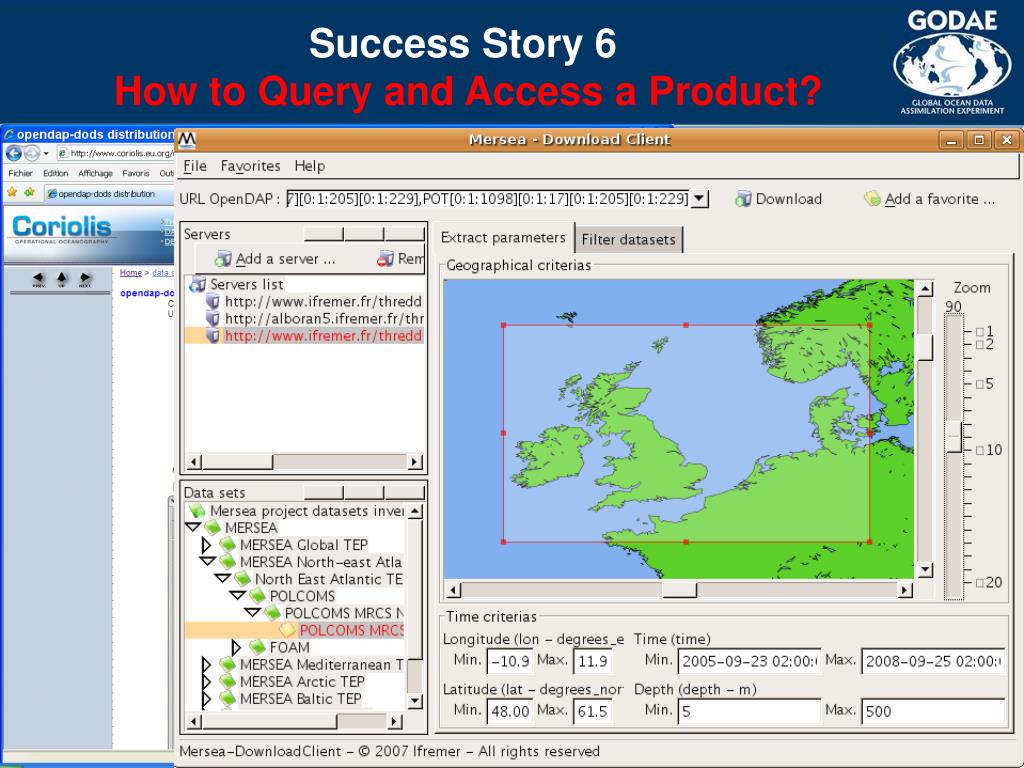Click the MERSEA Arctic TEP dataset icon
The image size is (1024, 768).
(x=227, y=681)
